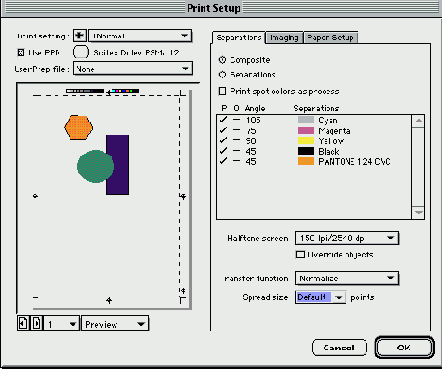442x369 pixels.
Task: Click the purple rectangle in preview
Action: coord(118,165)
